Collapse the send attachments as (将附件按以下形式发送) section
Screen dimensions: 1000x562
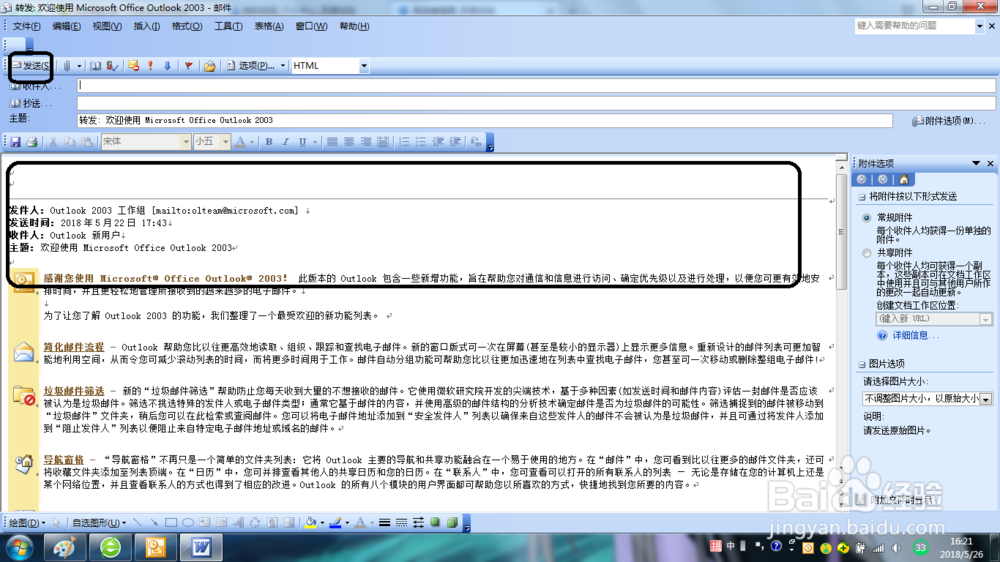(862, 196)
